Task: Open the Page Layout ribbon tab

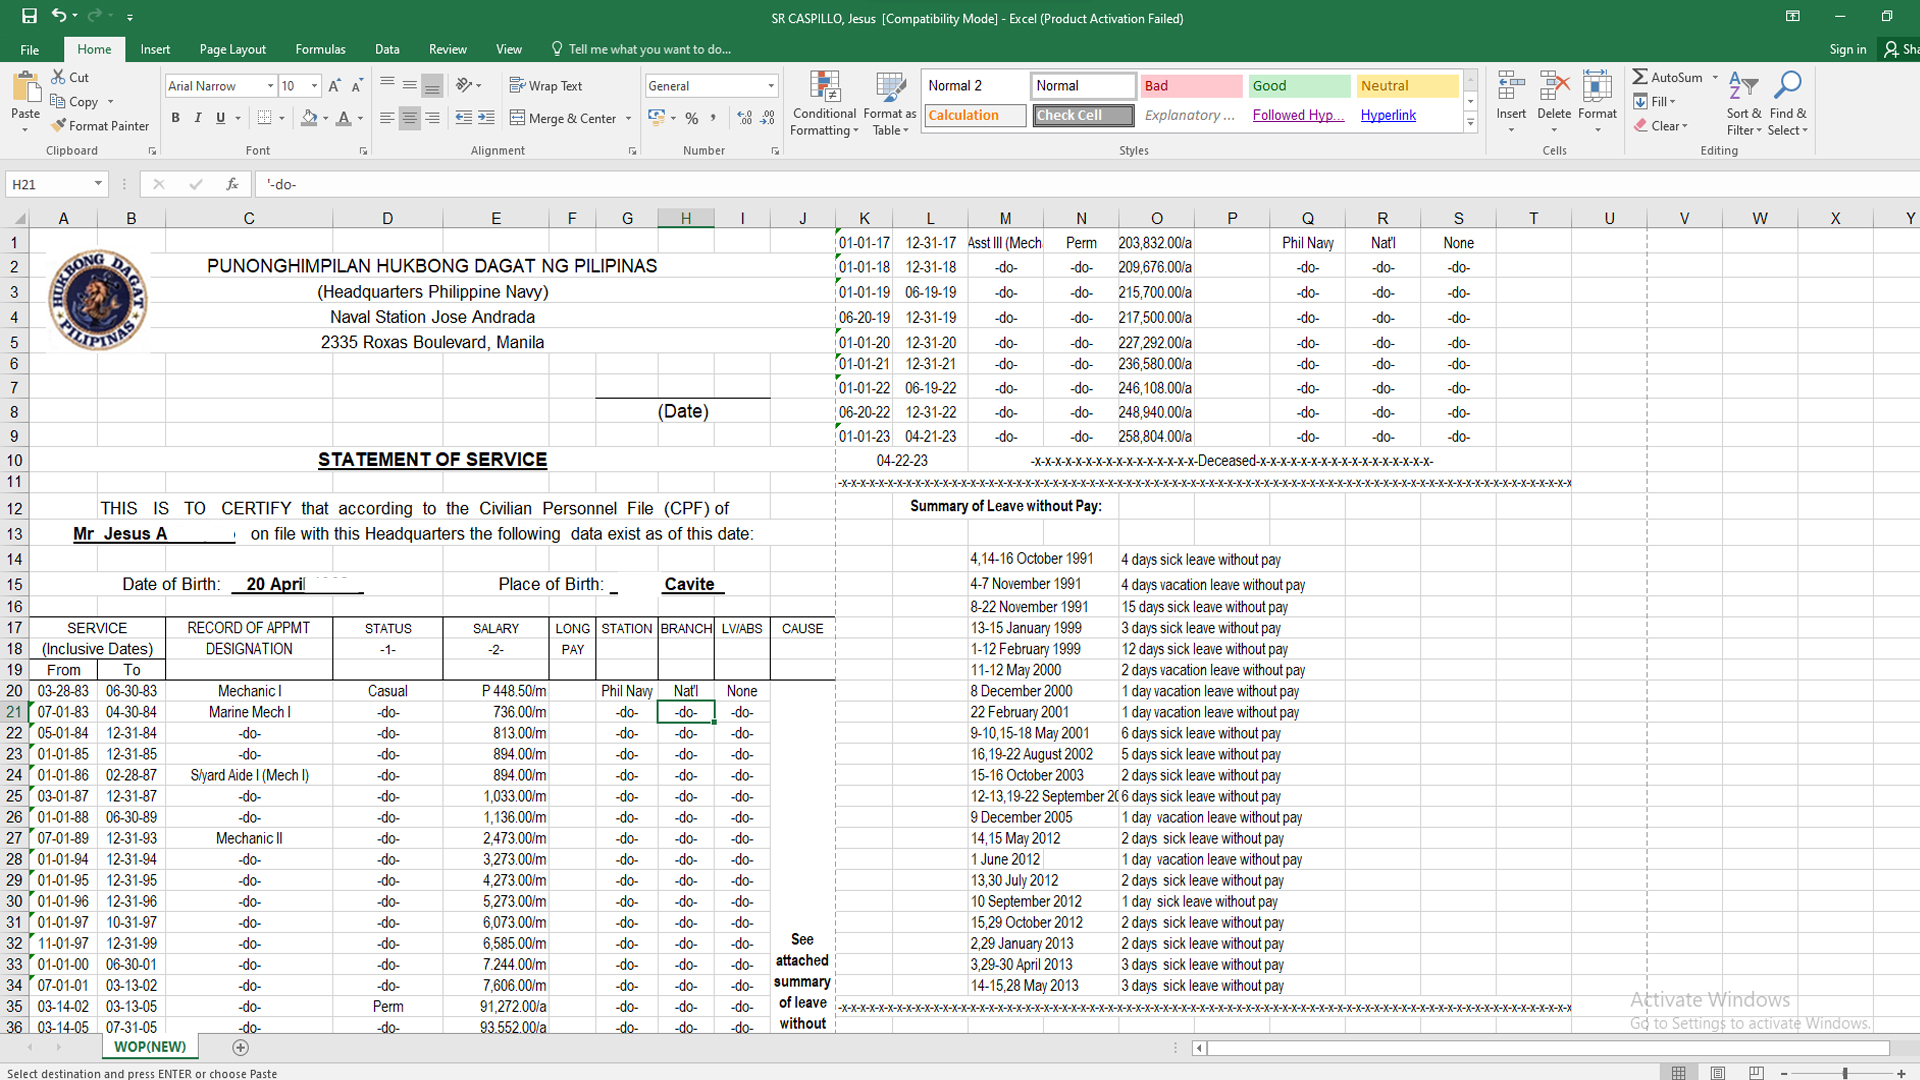Action: click(x=232, y=49)
